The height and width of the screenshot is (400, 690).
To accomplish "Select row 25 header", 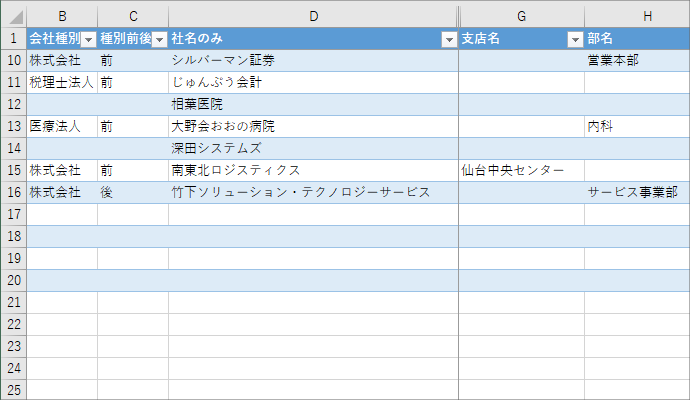I will 14,390.
